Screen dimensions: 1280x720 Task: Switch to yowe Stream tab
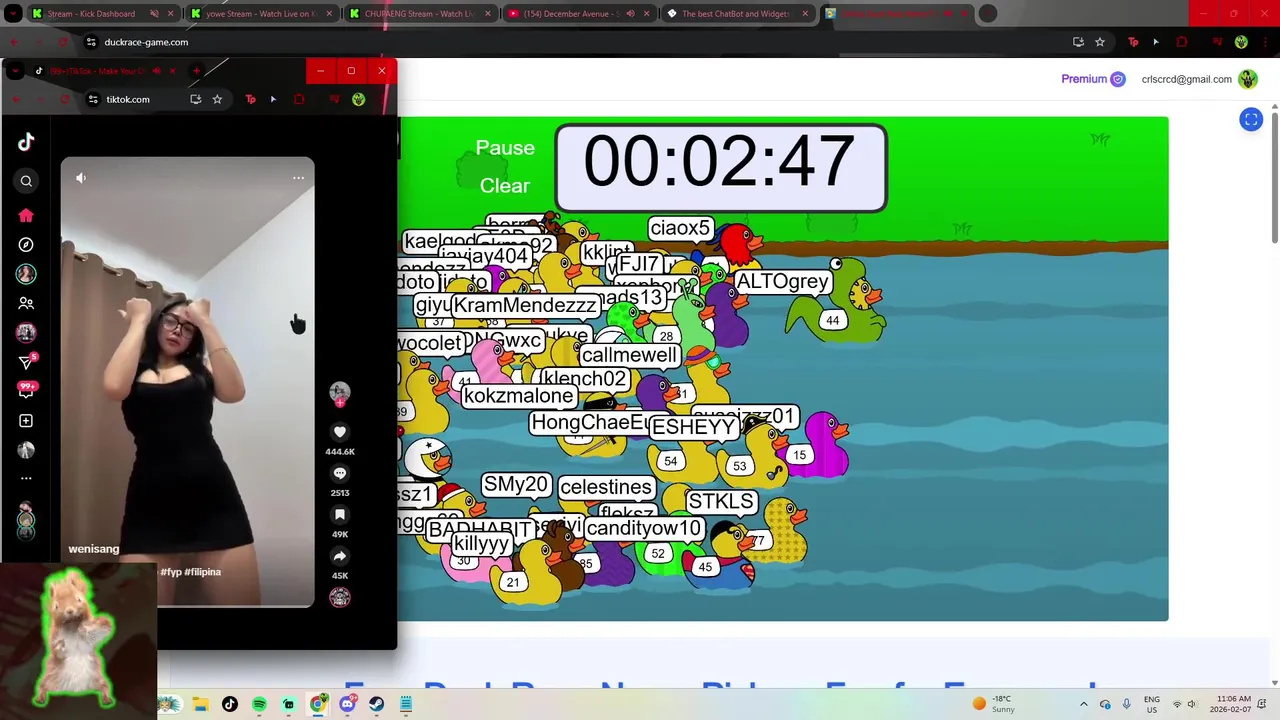(x=262, y=14)
